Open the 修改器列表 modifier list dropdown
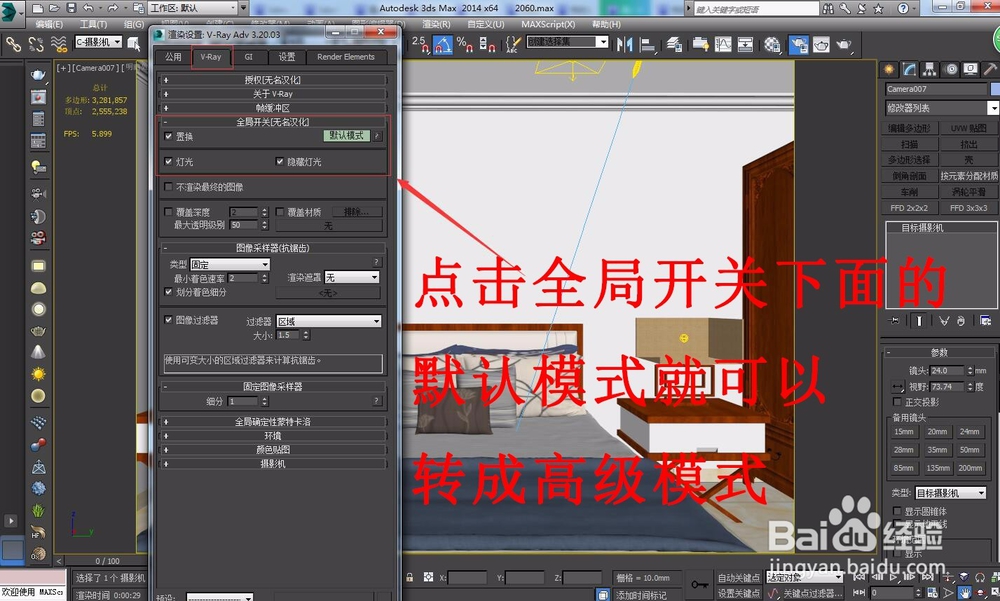 tap(942, 108)
